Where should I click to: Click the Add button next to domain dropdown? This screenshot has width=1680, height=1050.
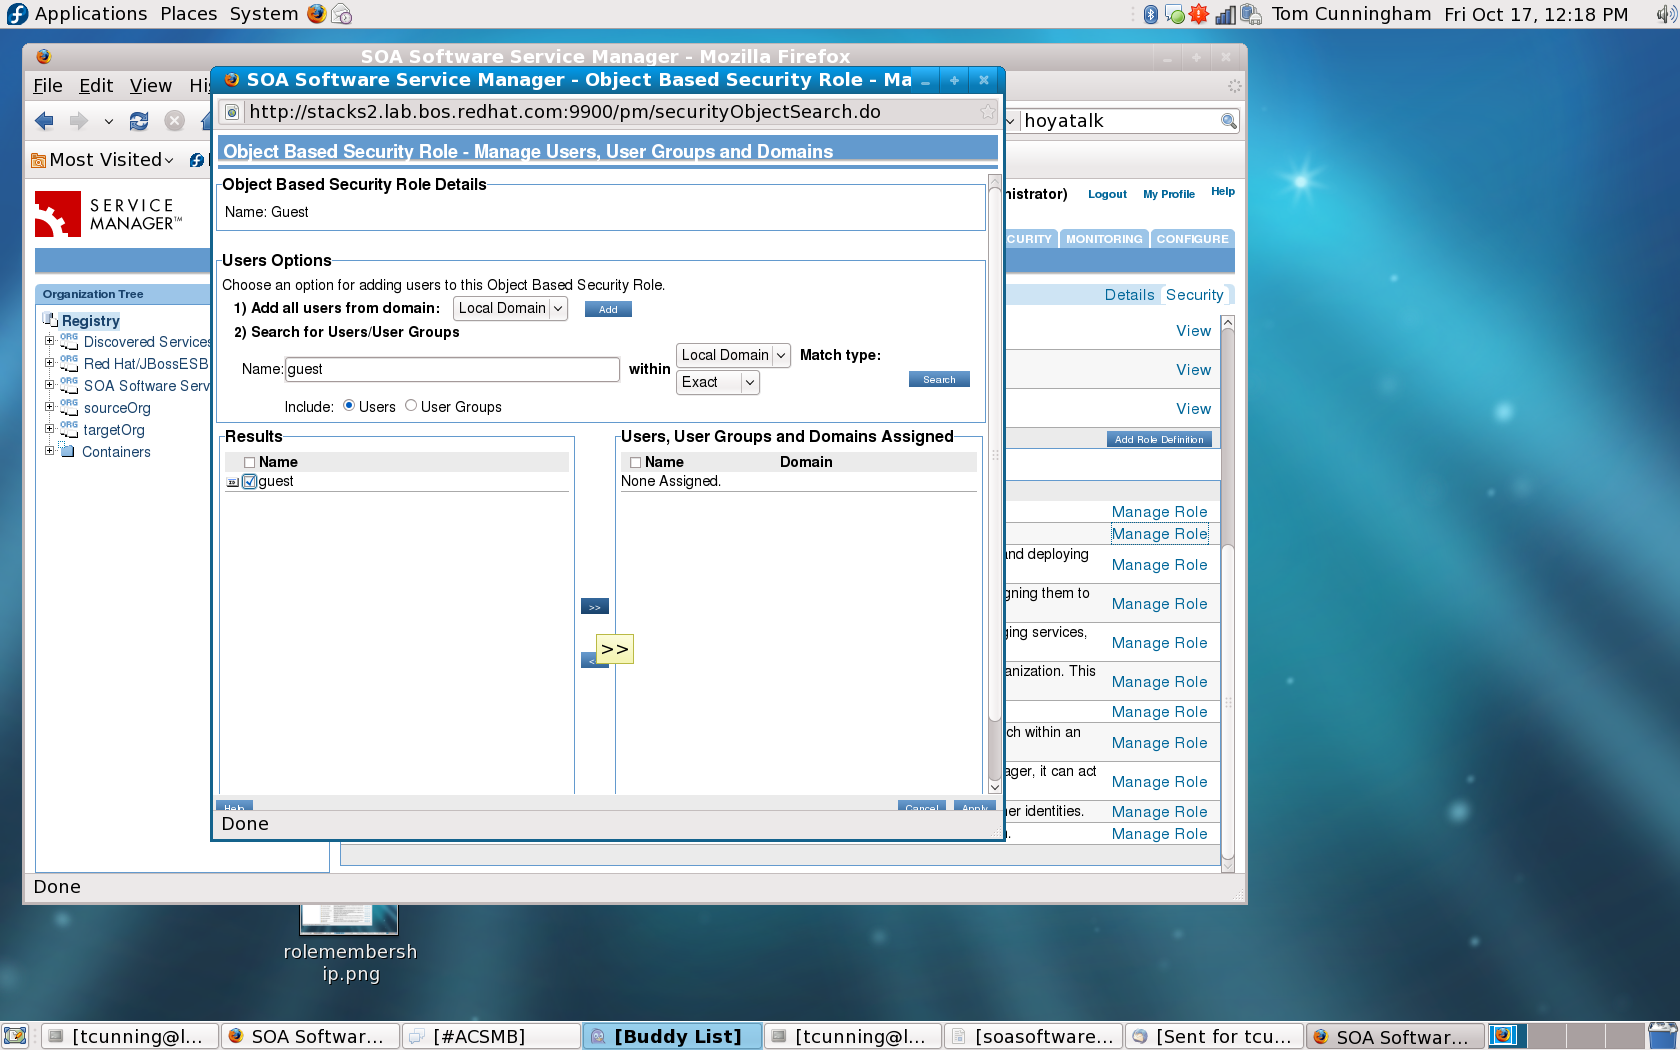tap(608, 310)
